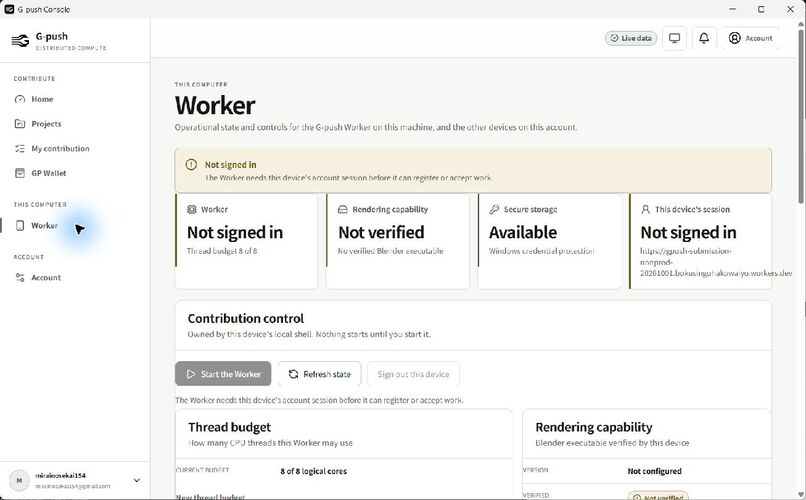Click the This device's session person icon
Screen dimensions: 806x500
[x=646, y=210]
